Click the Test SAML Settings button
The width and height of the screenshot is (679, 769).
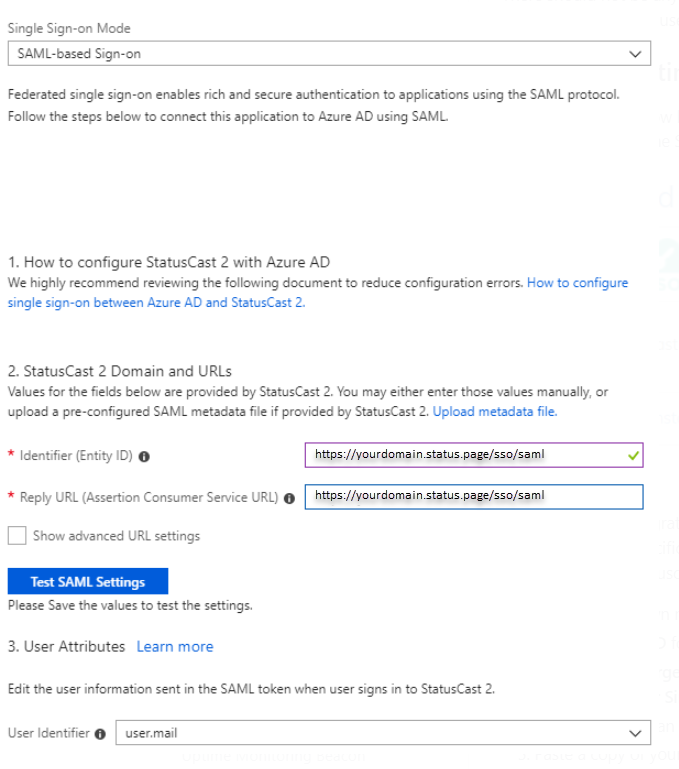point(88,581)
